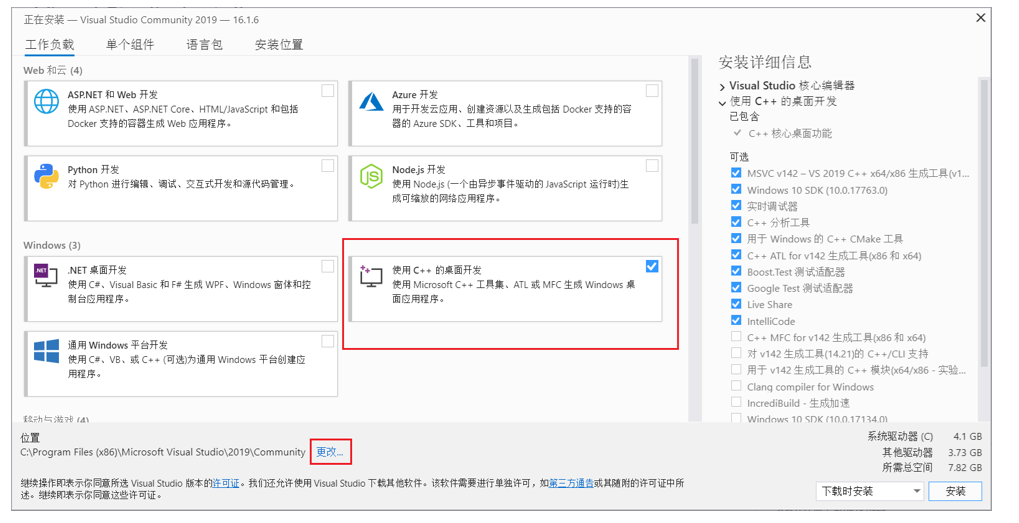Check the Python 开发 workload checkbox
Screen dimensions: 1019x523
pos(328,166)
